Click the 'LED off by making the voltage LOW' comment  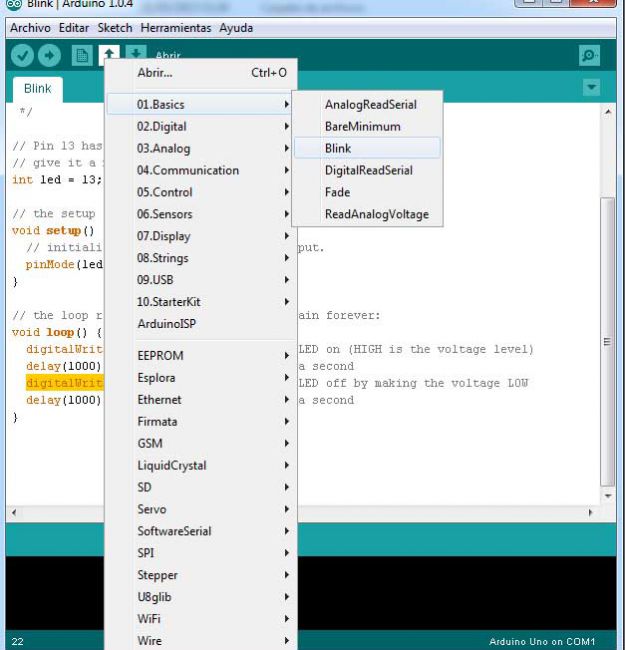tap(413, 383)
